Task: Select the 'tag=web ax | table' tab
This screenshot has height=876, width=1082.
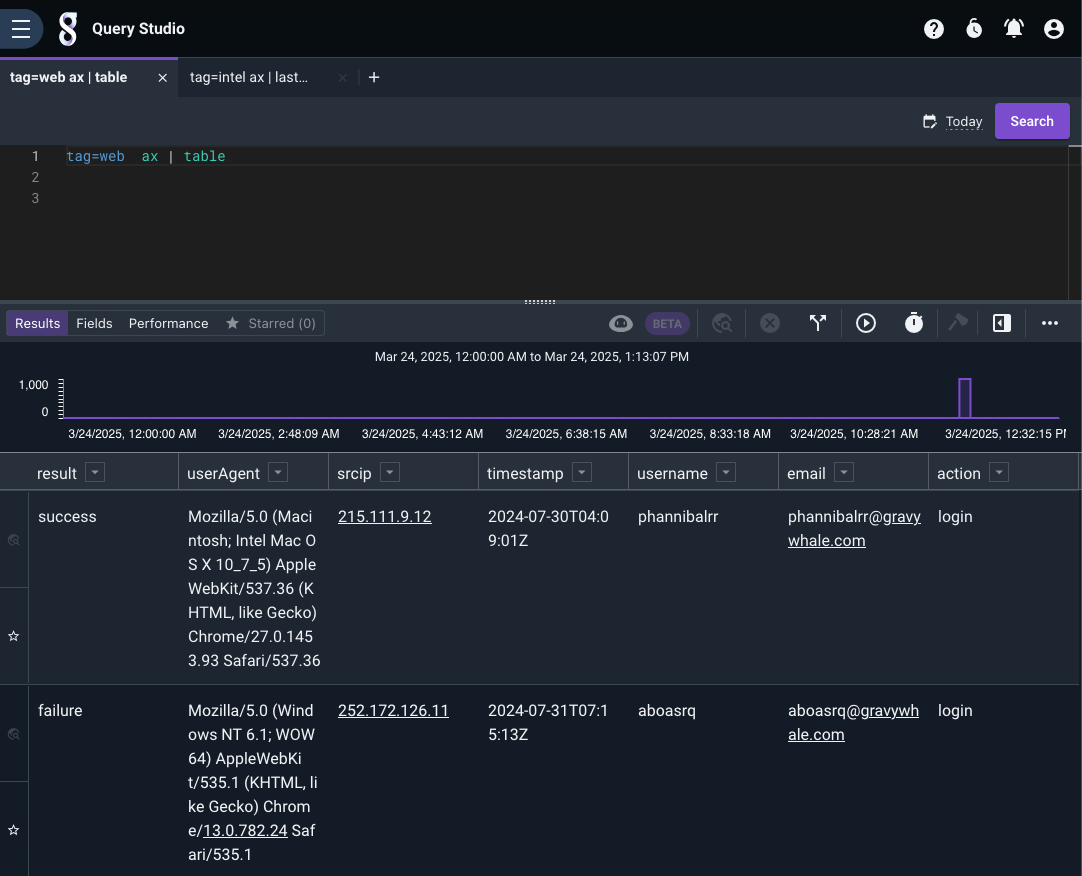Action: pyautogui.click(x=68, y=77)
